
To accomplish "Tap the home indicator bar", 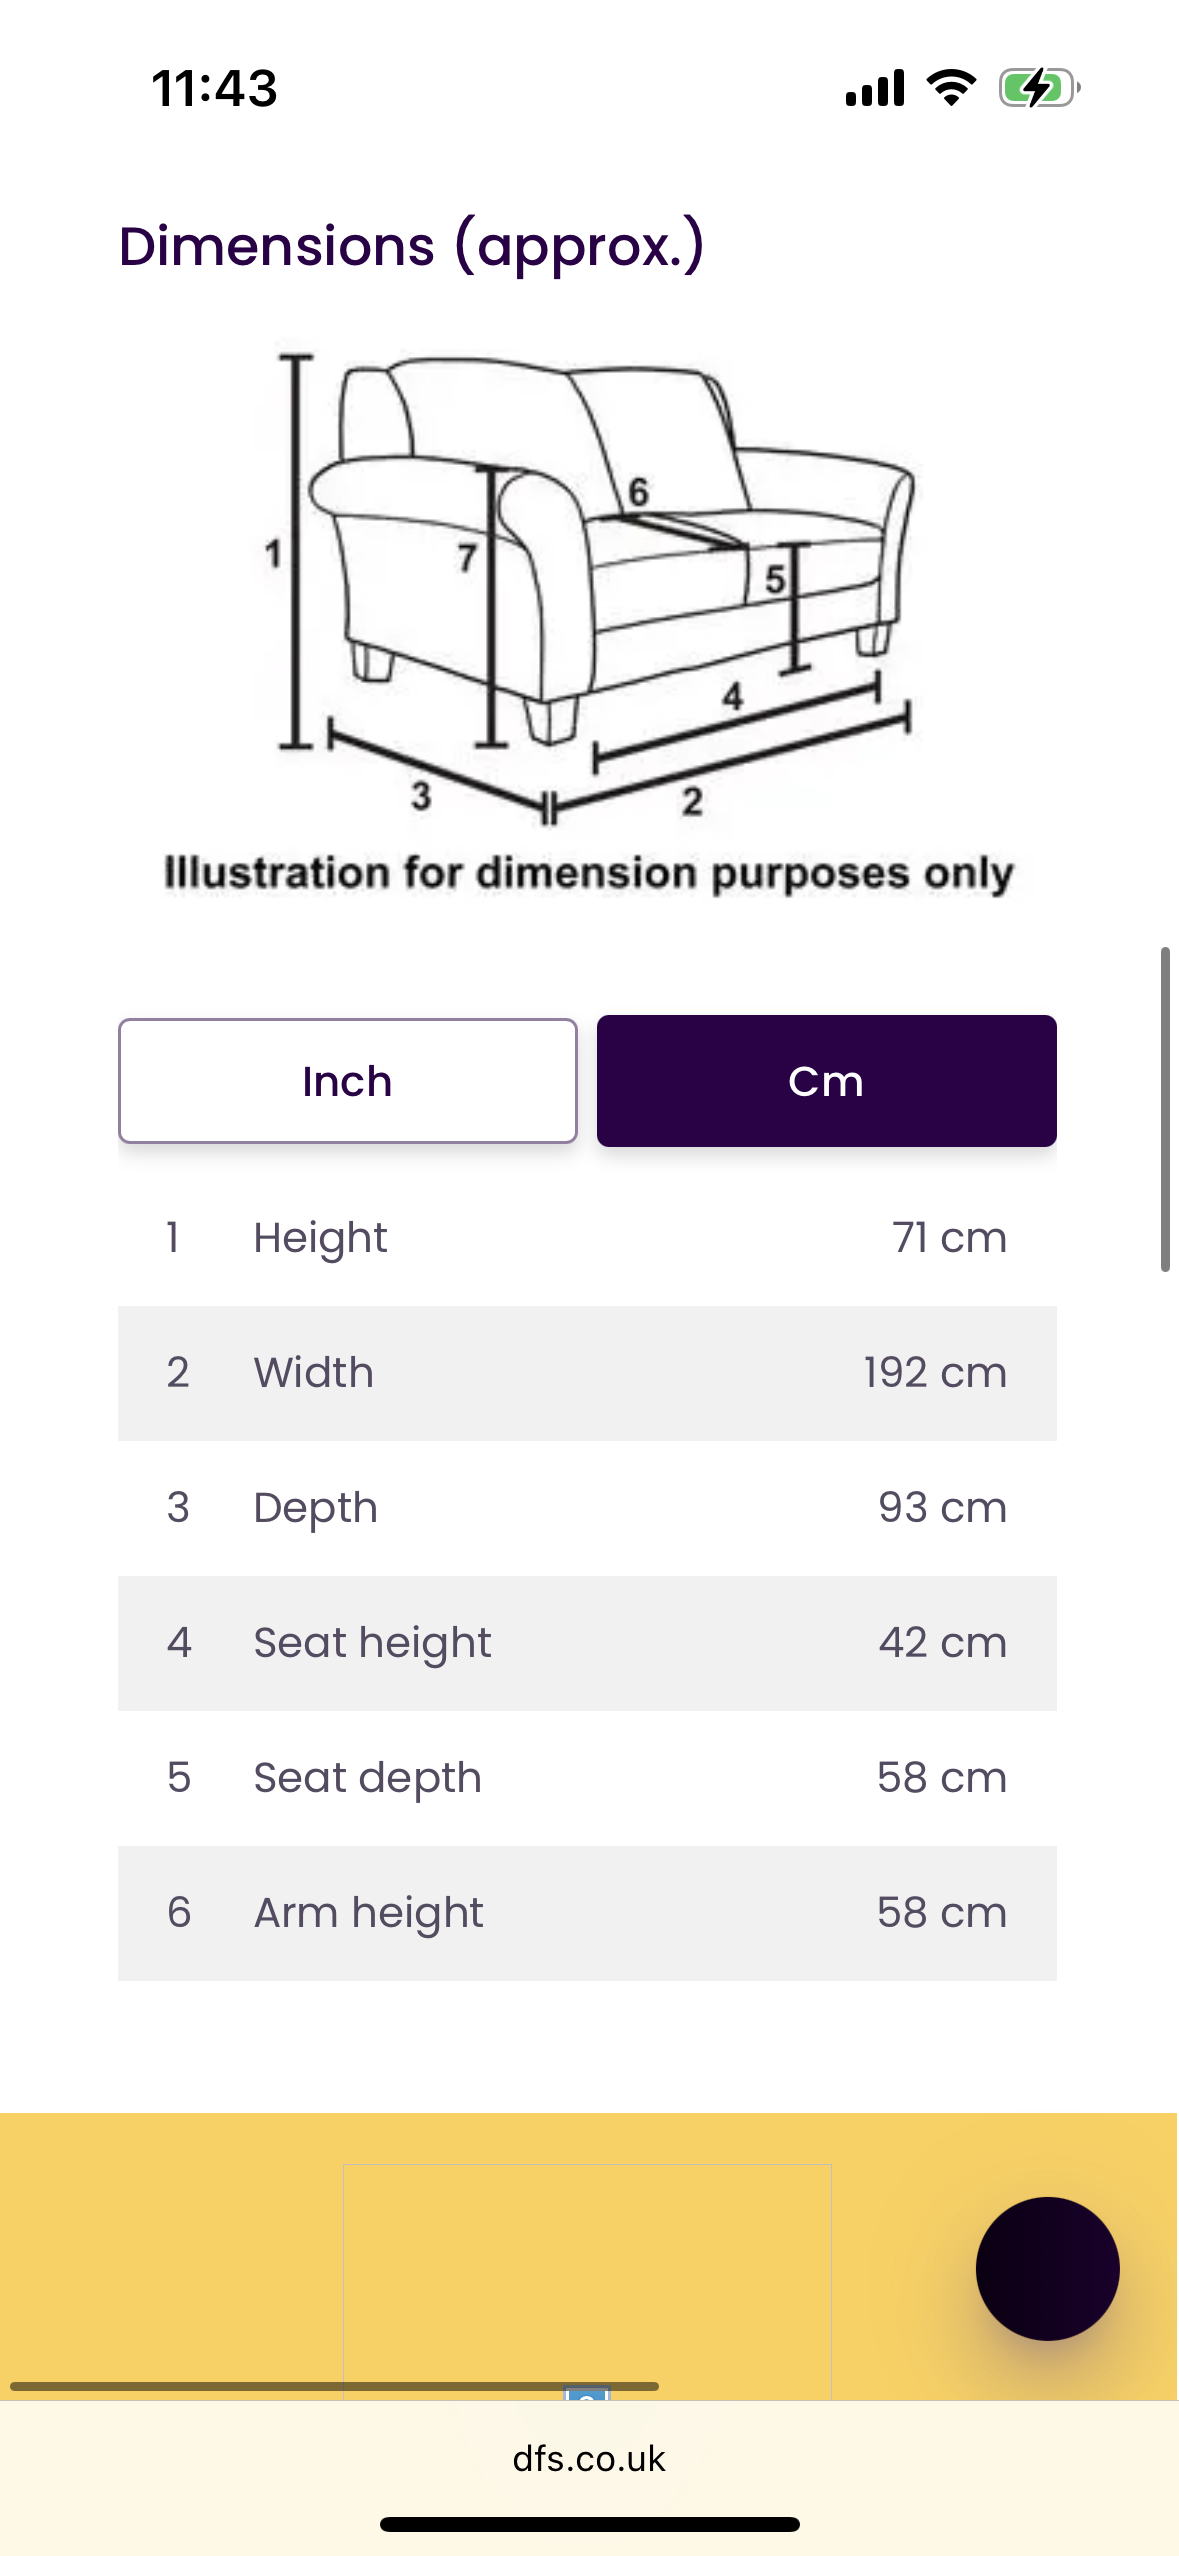I will pyautogui.click(x=589, y=2524).
